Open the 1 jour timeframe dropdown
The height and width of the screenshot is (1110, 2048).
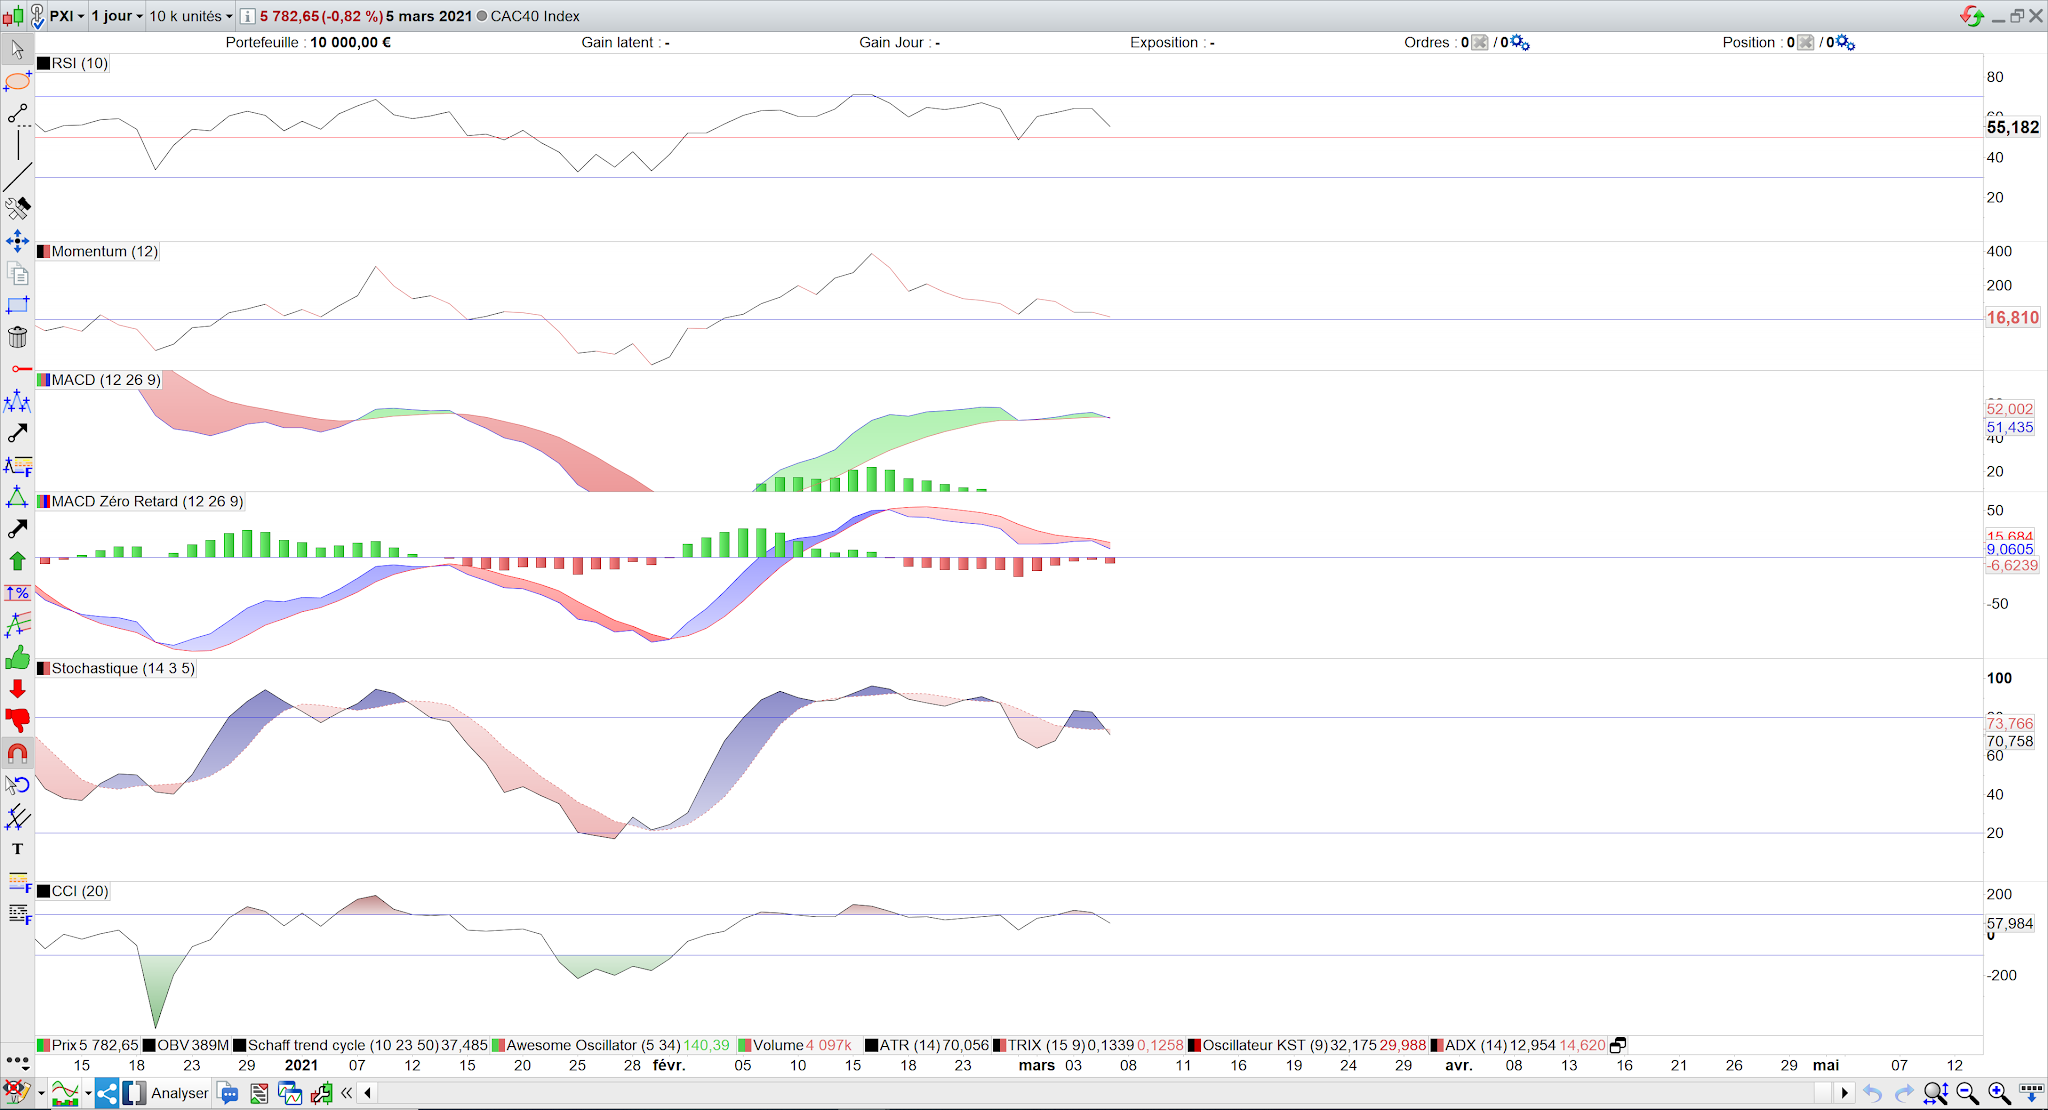(117, 16)
